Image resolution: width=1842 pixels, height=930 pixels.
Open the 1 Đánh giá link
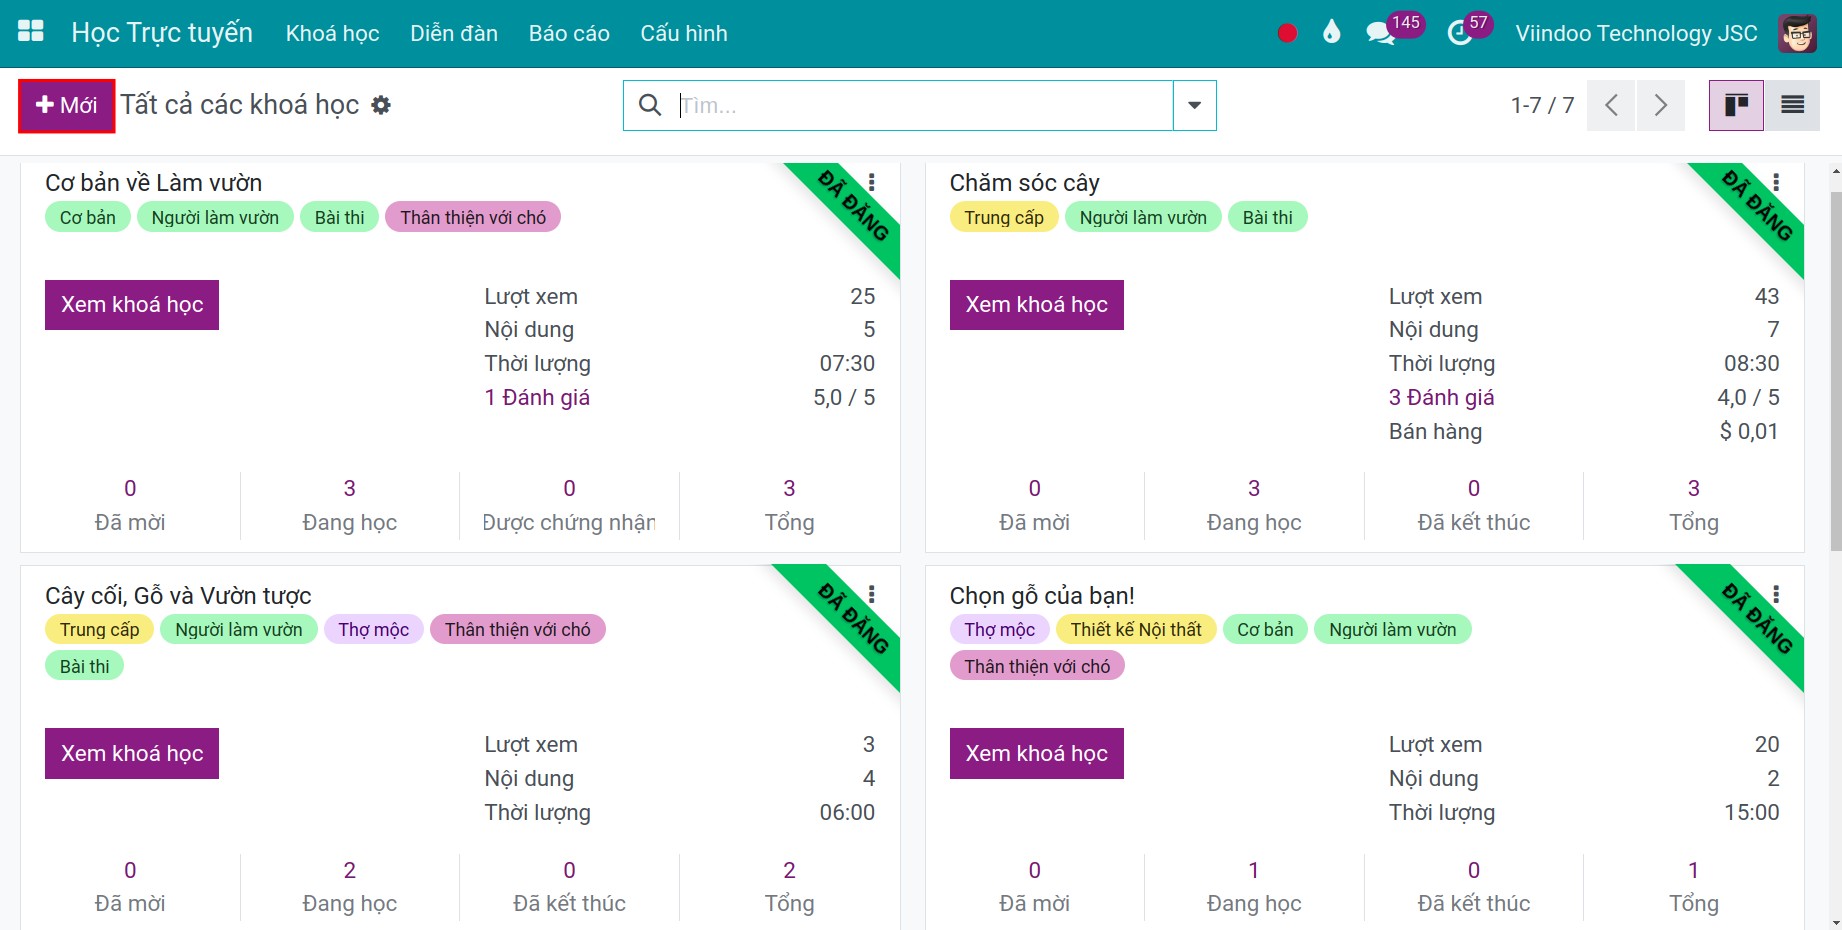pos(537,397)
